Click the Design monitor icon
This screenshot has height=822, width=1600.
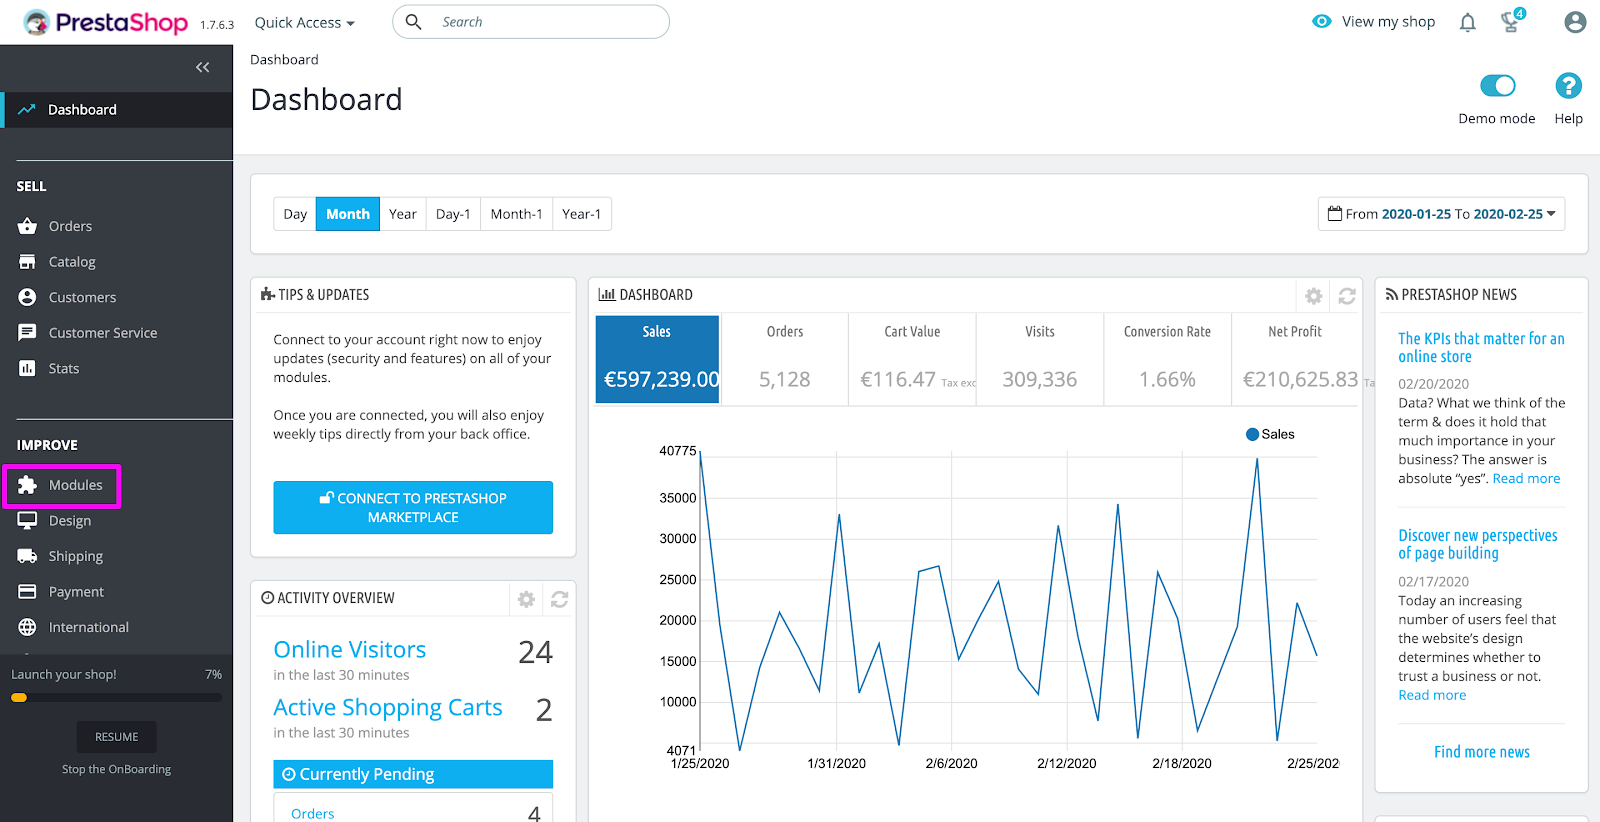(27, 520)
